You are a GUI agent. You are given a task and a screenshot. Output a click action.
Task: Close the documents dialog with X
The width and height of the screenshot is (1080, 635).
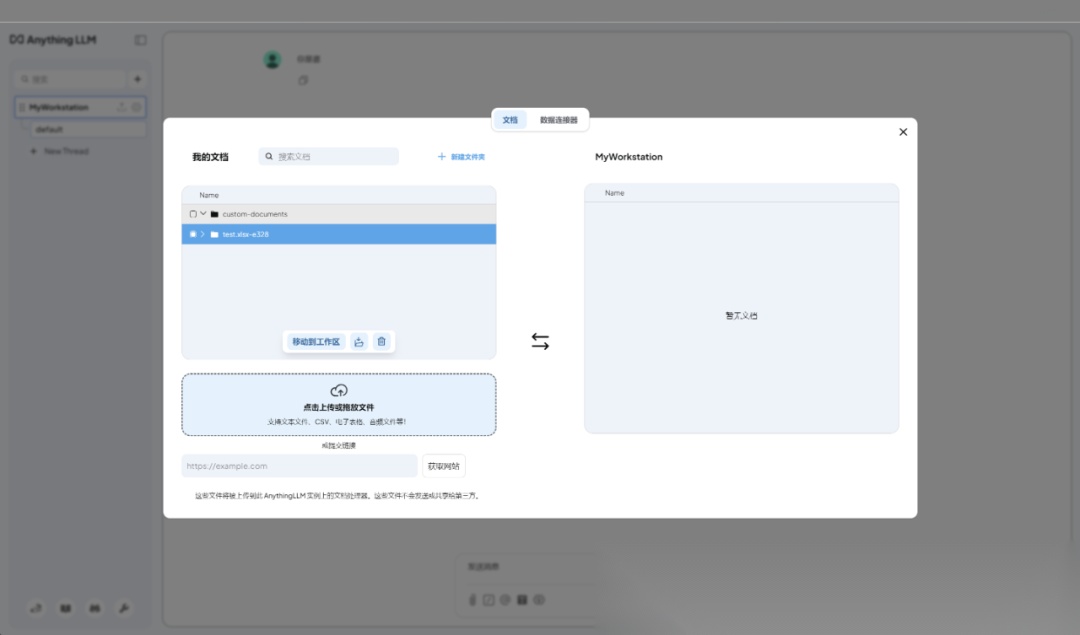coord(903,132)
